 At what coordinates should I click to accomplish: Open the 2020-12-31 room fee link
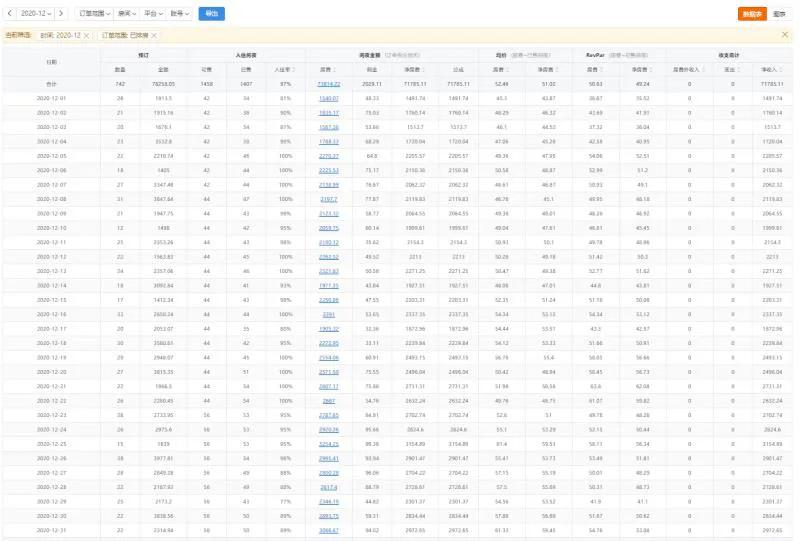(x=329, y=530)
